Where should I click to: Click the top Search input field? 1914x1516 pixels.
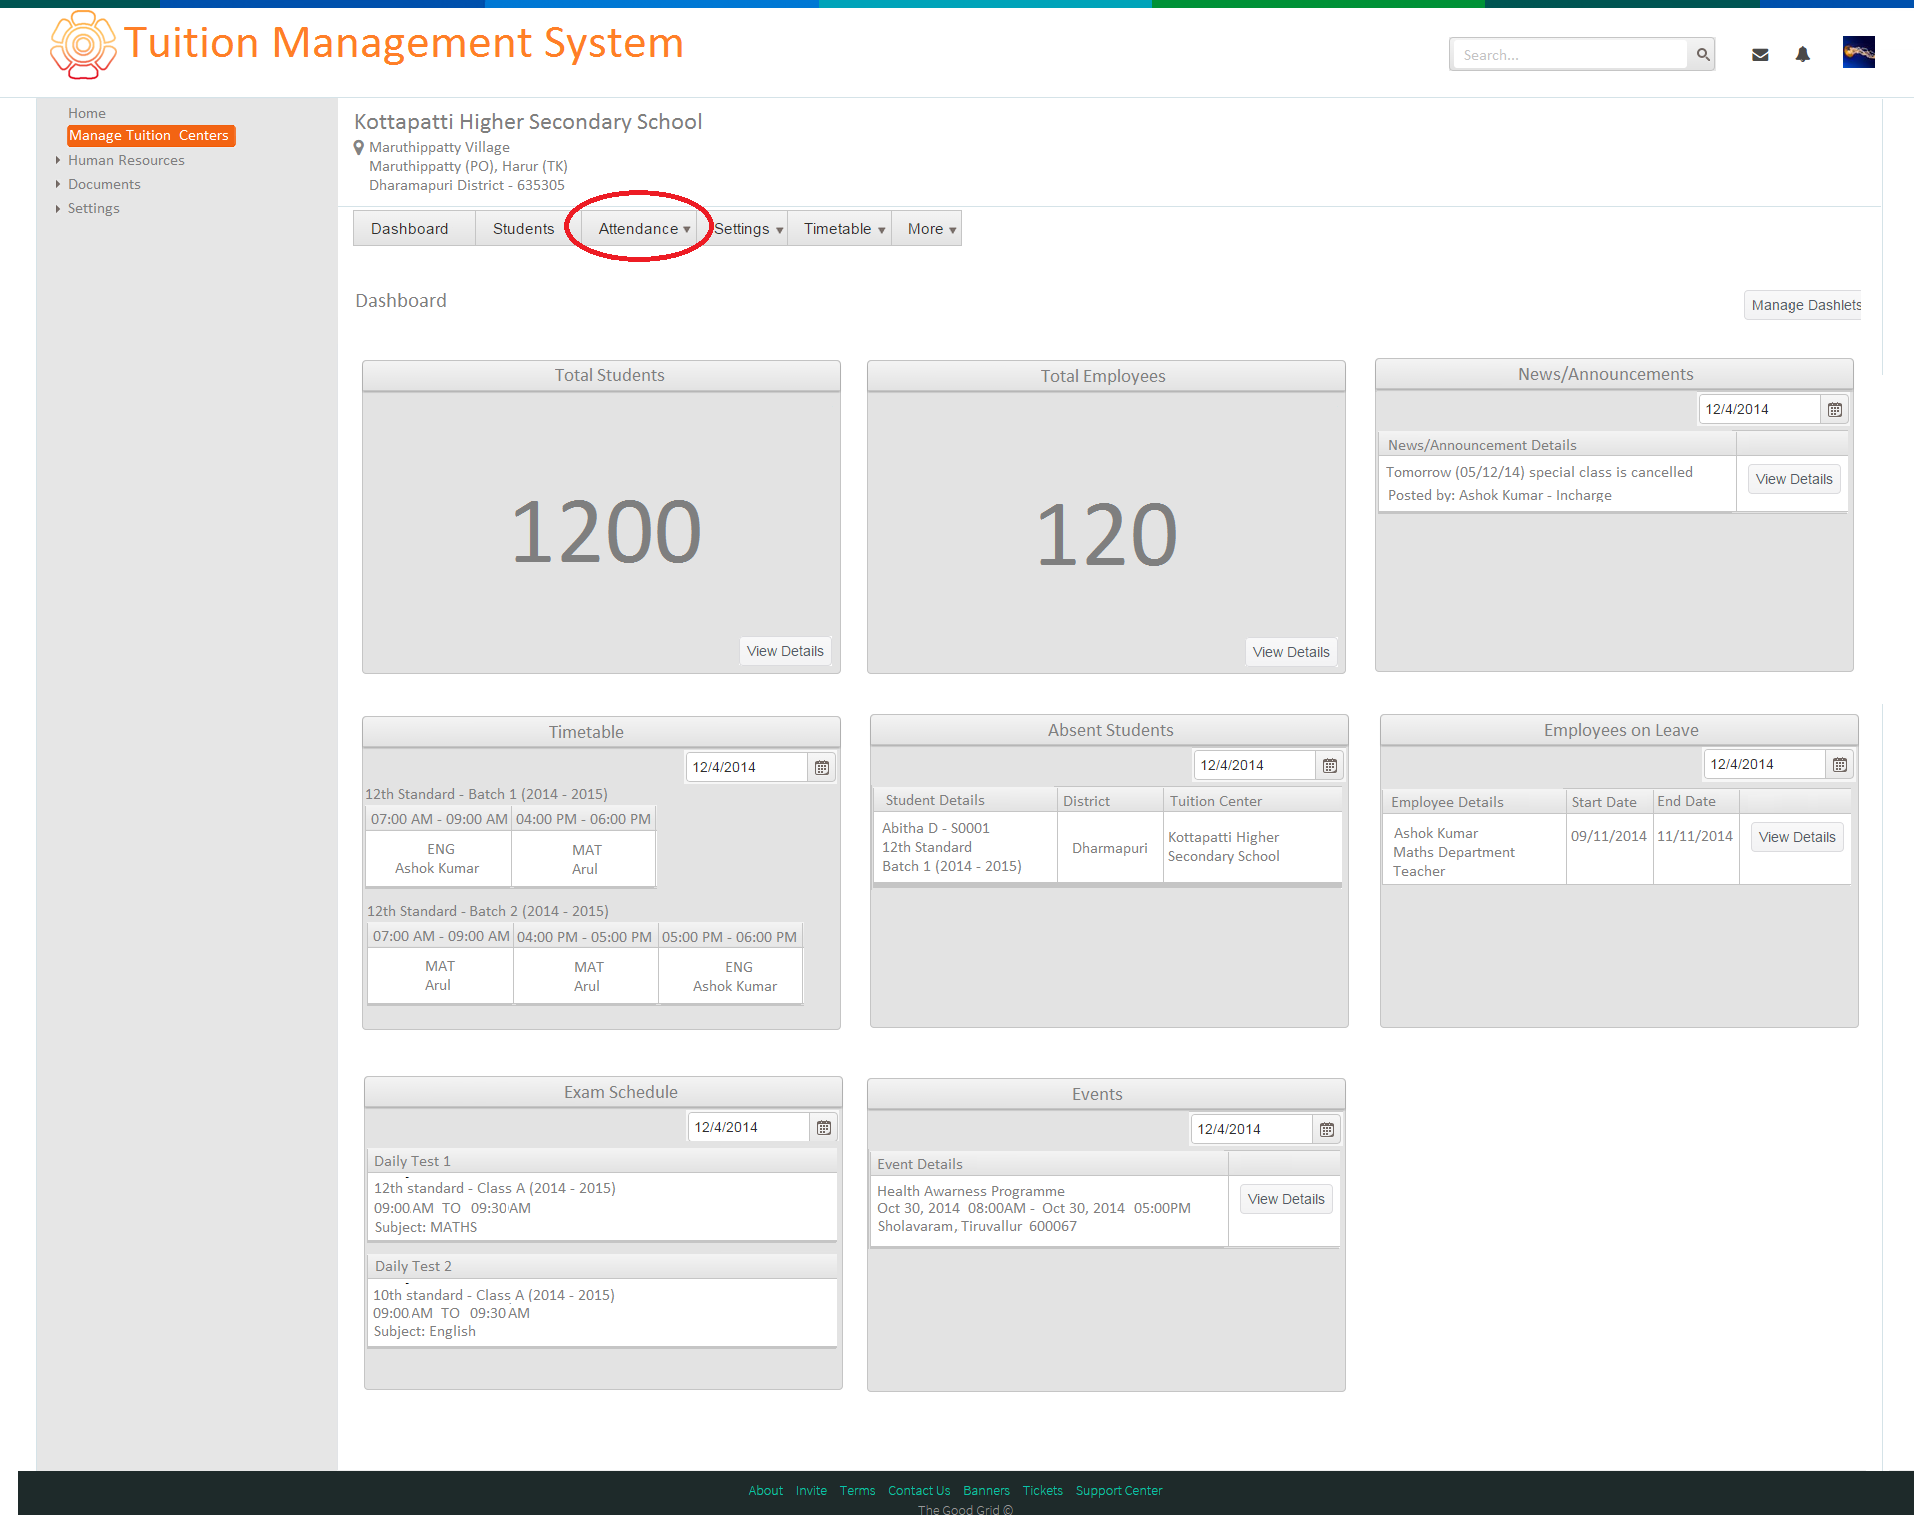pyautogui.click(x=1569, y=55)
